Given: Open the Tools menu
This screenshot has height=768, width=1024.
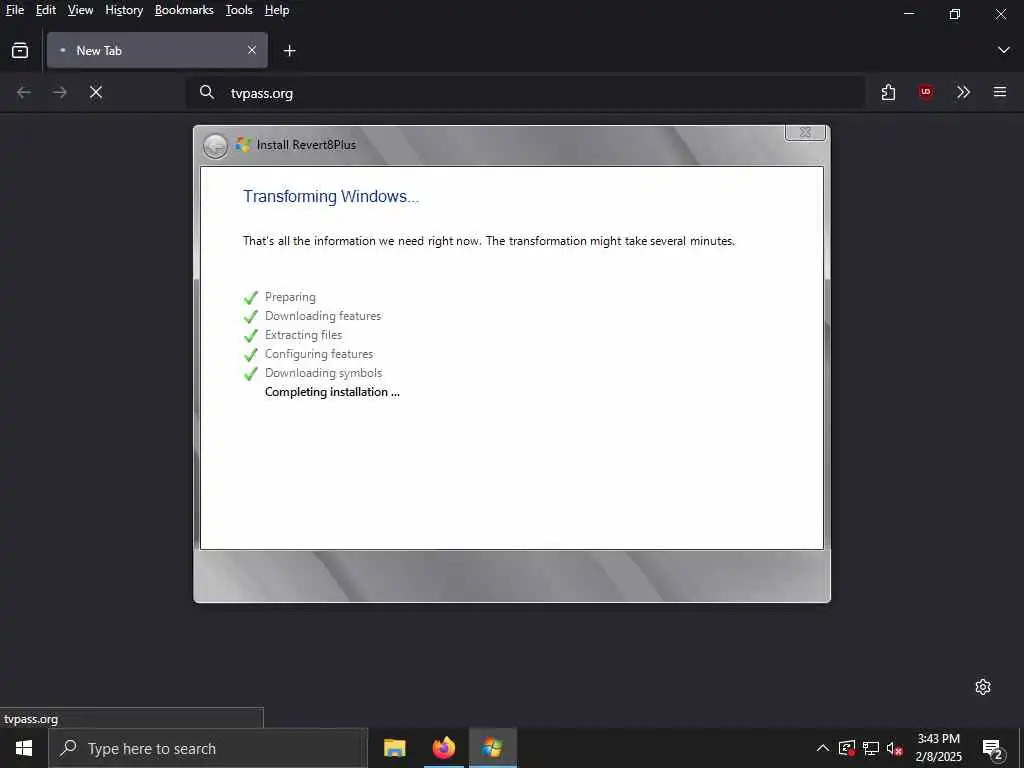Looking at the screenshot, I should point(239,10).
